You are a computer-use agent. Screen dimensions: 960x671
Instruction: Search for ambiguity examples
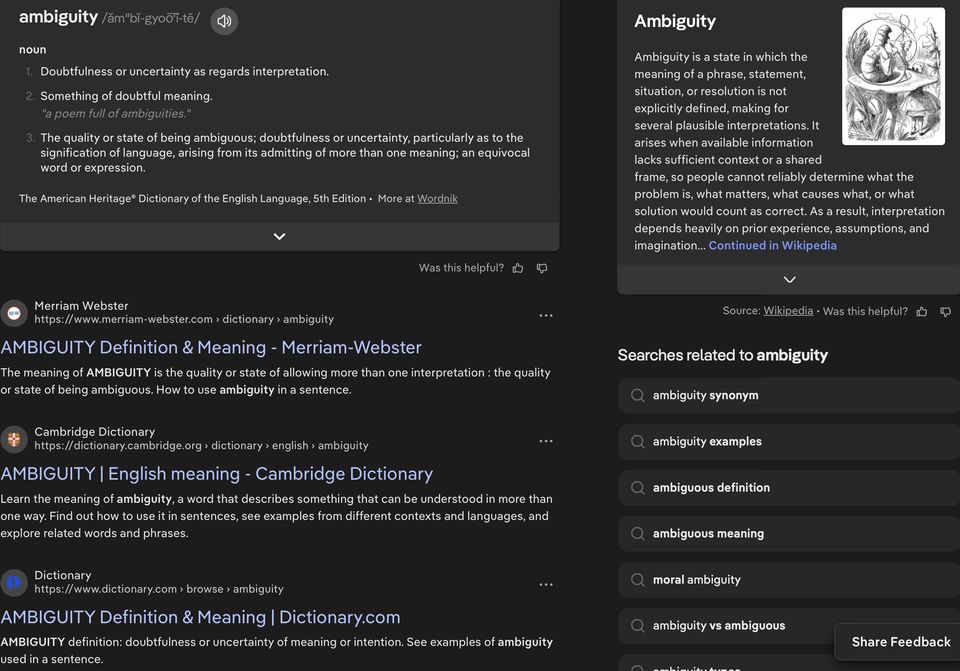(x=789, y=441)
